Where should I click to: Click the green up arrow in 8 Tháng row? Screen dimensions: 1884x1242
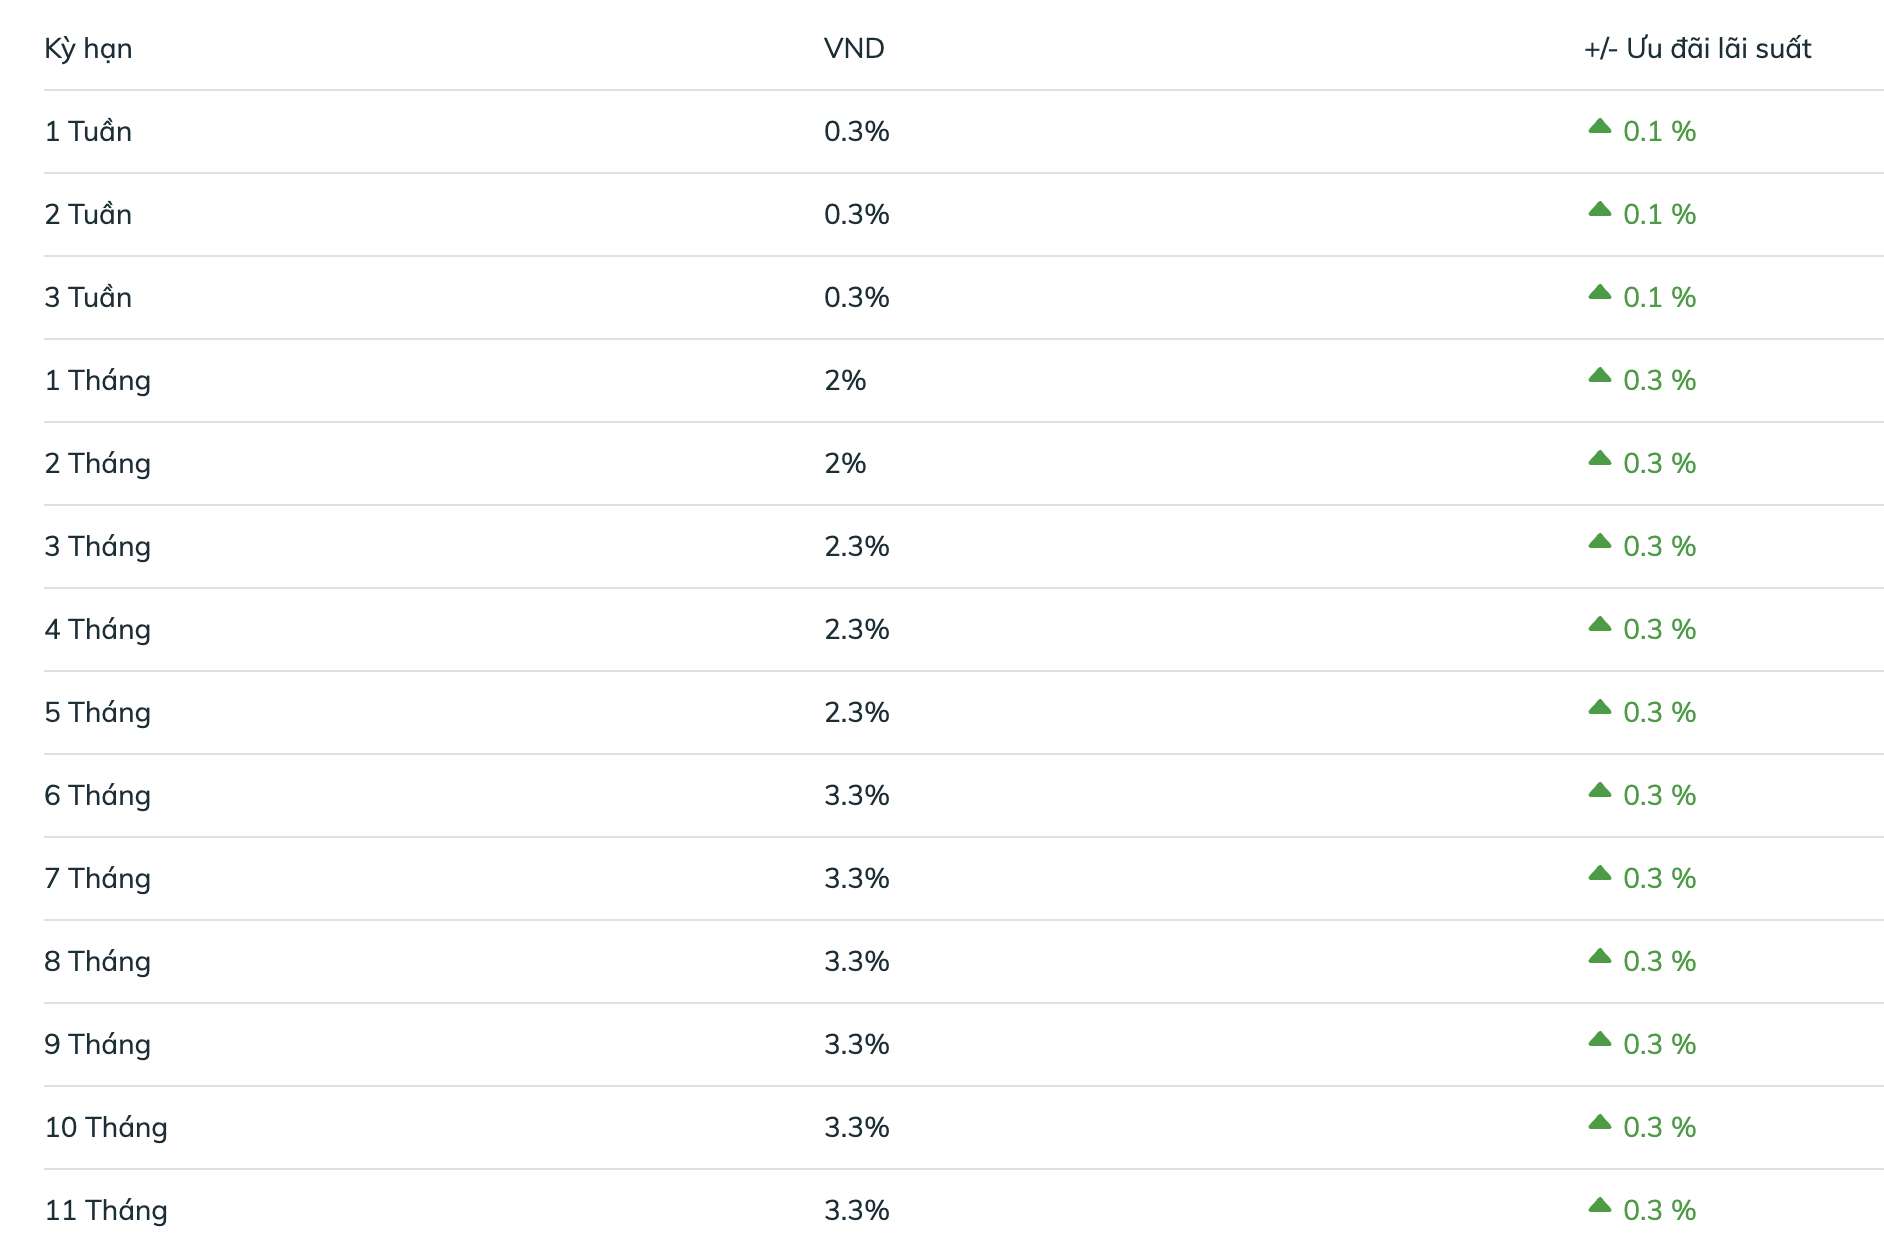(x=1599, y=957)
